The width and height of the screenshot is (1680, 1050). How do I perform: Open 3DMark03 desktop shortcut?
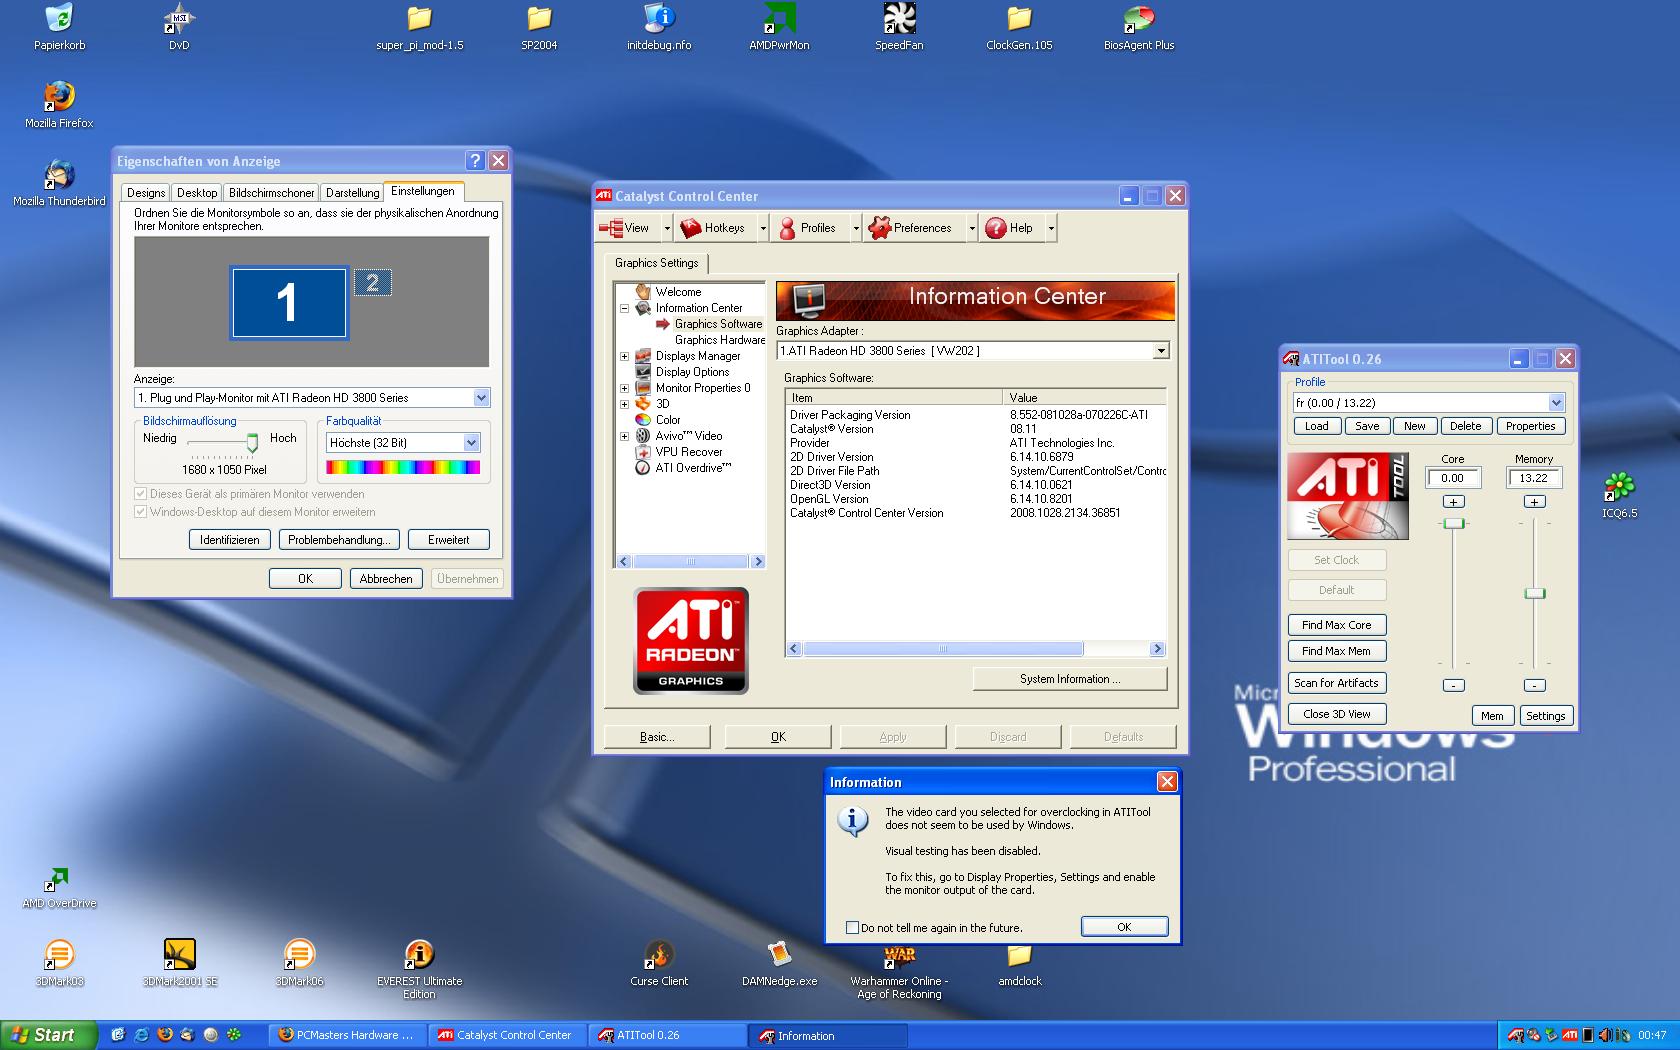(x=59, y=963)
